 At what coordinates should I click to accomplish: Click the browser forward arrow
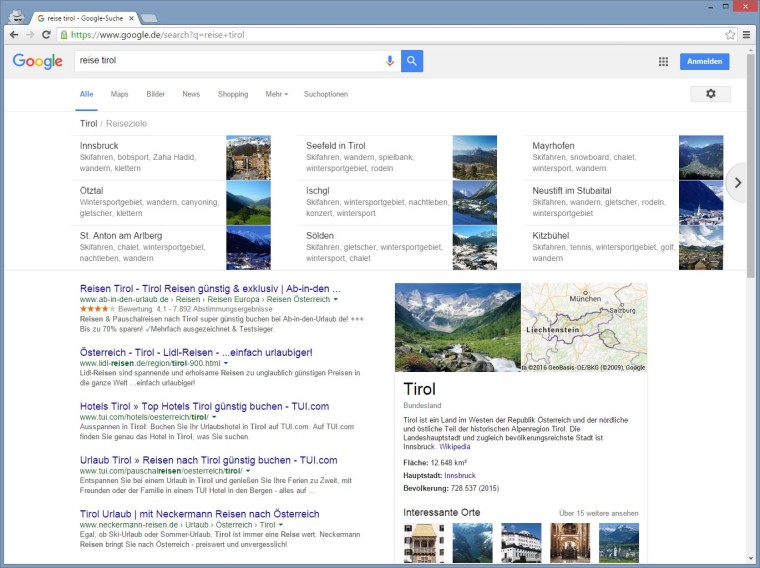30,34
